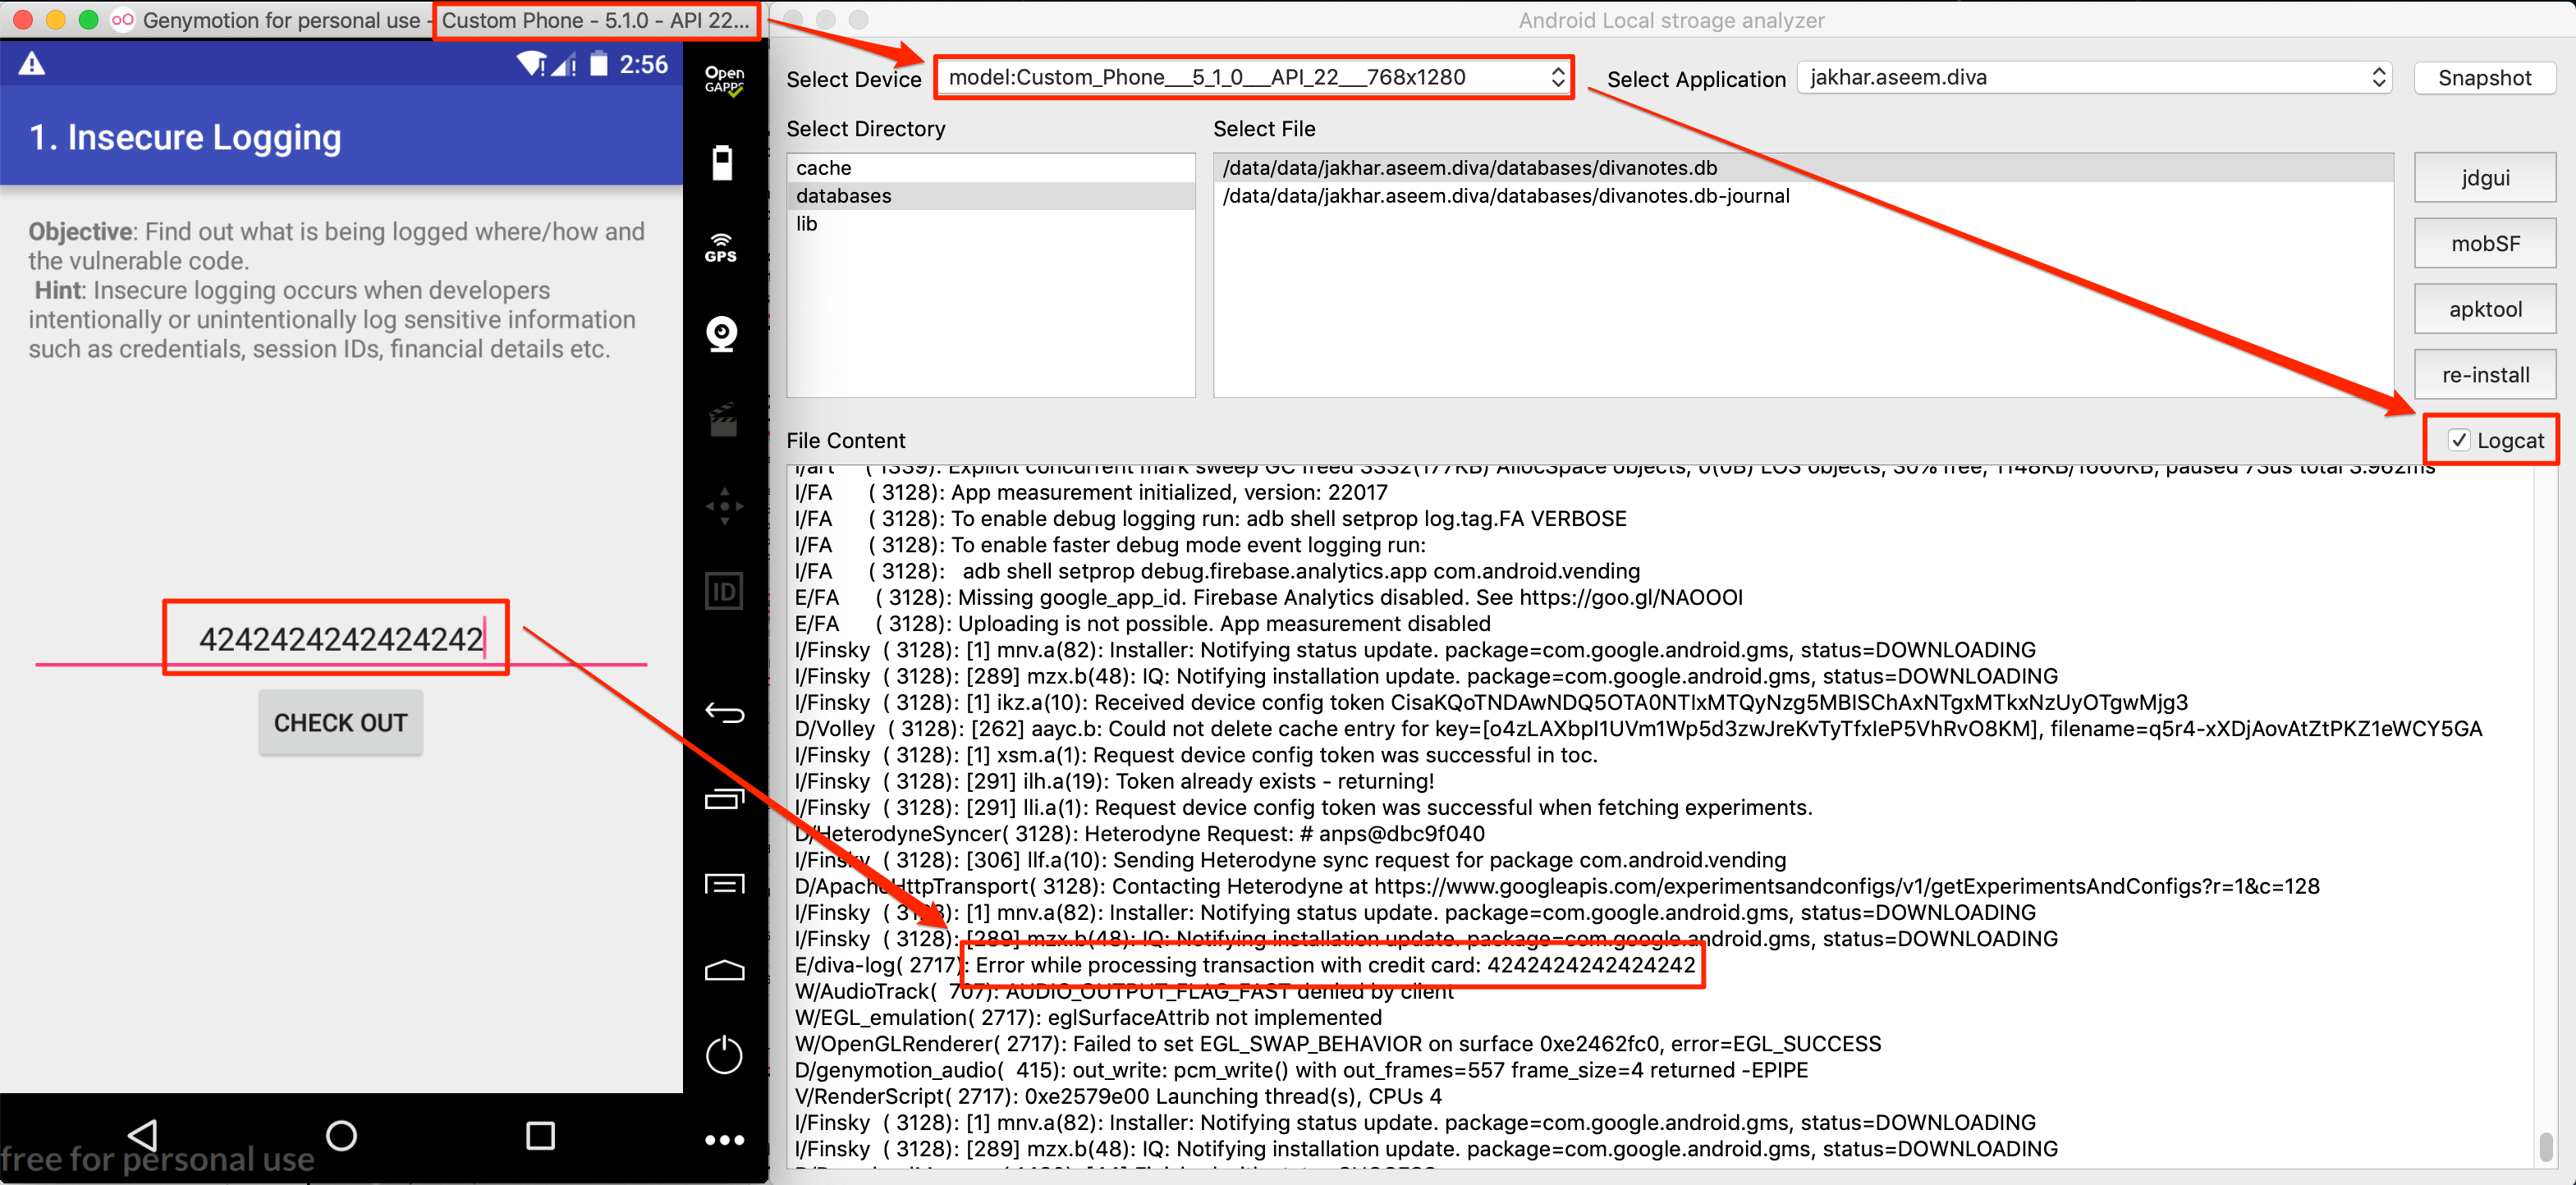
Task: Click the Snapshot button
Action: click(x=2484, y=78)
